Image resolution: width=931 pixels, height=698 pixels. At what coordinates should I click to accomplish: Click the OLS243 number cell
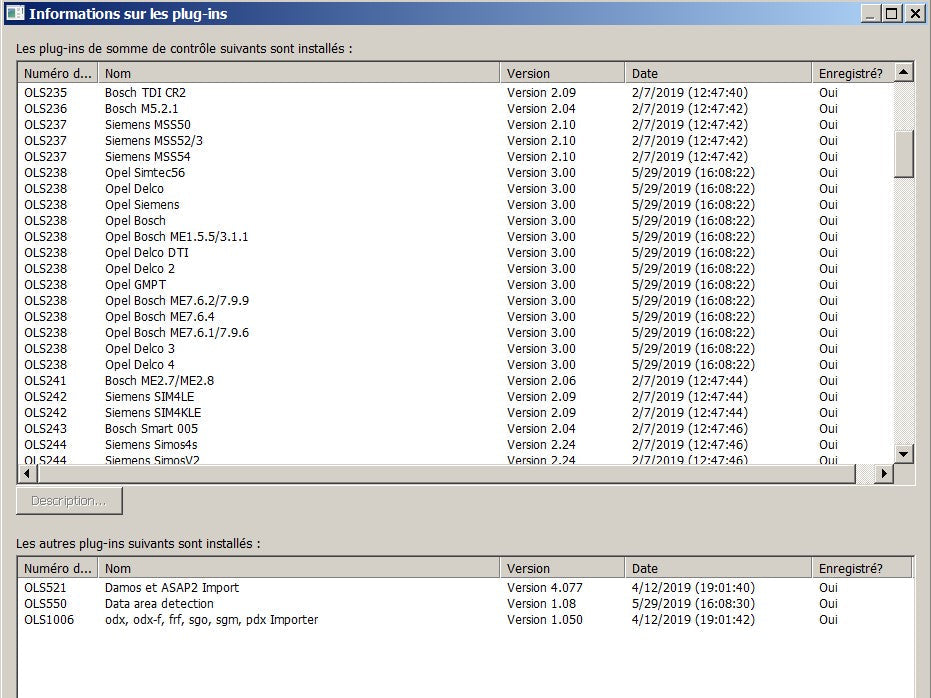[x=46, y=429]
